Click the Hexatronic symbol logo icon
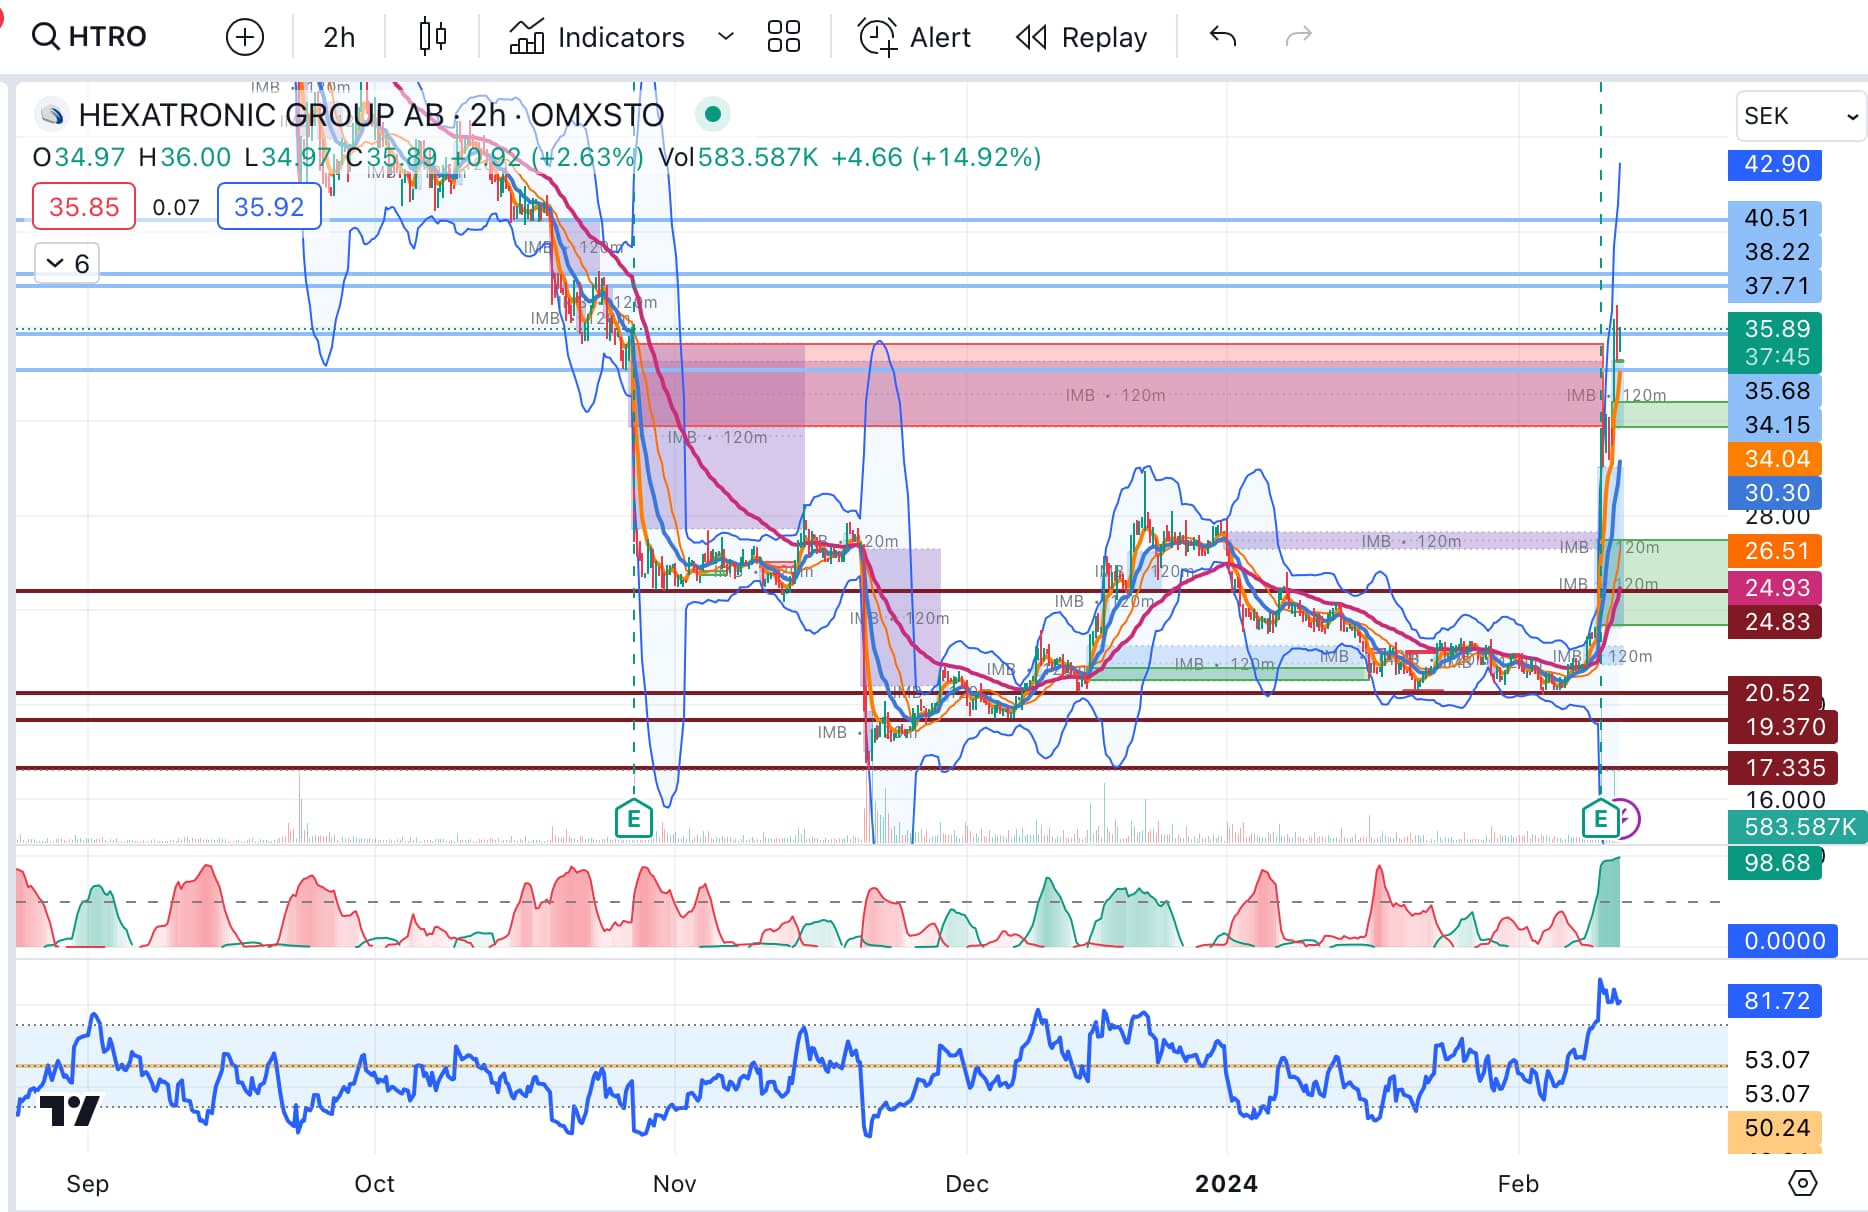1868x1212 pixels. [x=51, y=115]
